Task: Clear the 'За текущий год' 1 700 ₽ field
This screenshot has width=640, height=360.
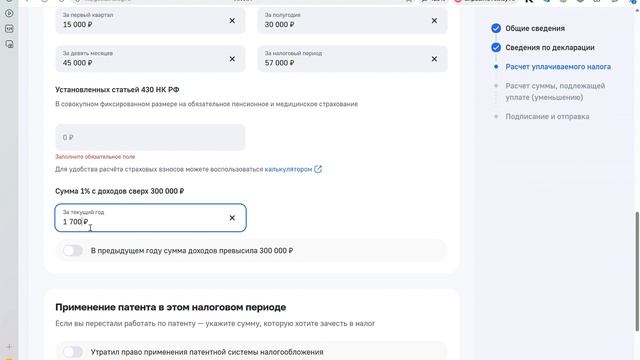Action: tap(232, 218)
